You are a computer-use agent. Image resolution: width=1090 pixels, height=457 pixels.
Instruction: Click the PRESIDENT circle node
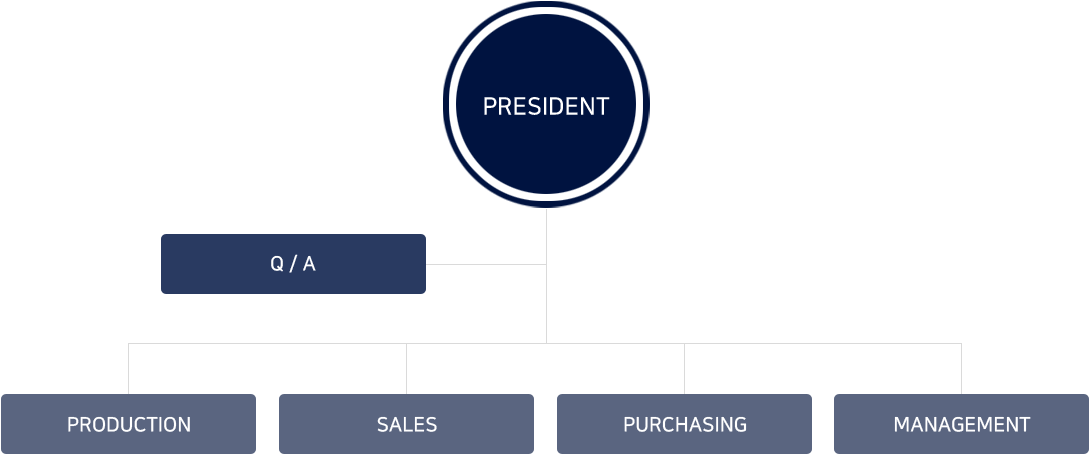546,104
